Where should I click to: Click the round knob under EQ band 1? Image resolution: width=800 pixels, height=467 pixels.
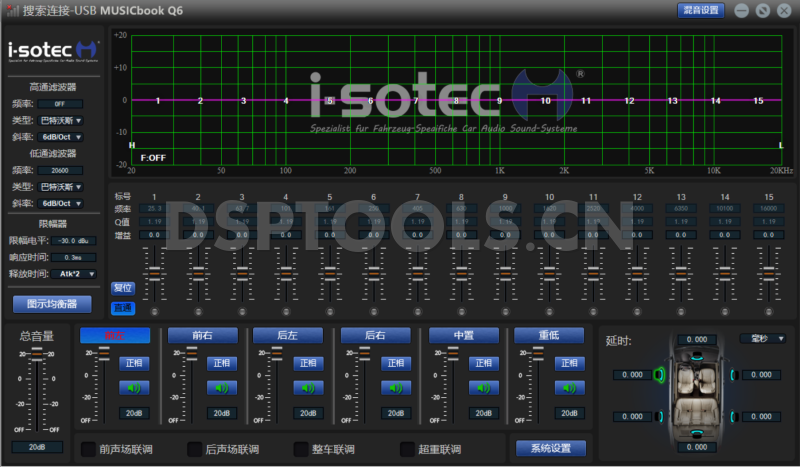point(155,311)
